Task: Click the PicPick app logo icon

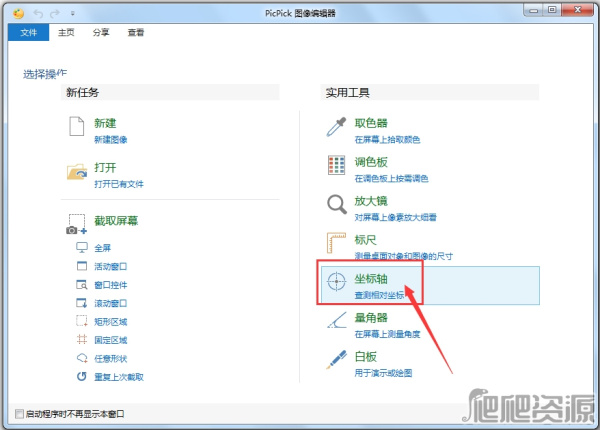Action: pos(18,13)
